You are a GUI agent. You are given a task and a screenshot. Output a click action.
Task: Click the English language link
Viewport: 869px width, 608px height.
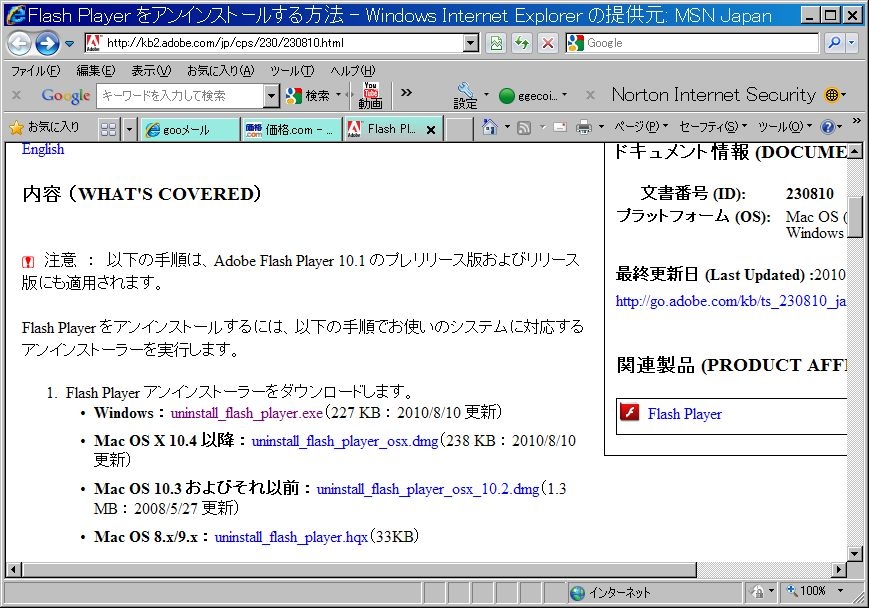43,149
